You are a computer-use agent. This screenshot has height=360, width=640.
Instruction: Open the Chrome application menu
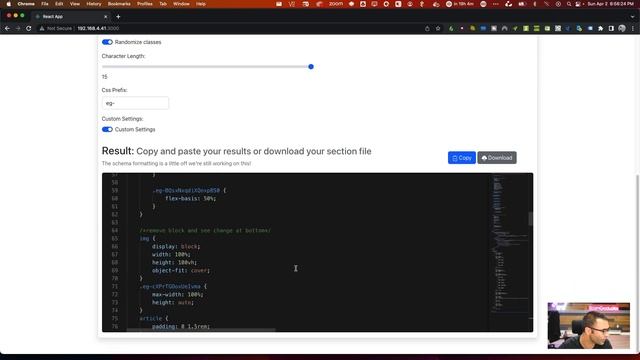26,4
